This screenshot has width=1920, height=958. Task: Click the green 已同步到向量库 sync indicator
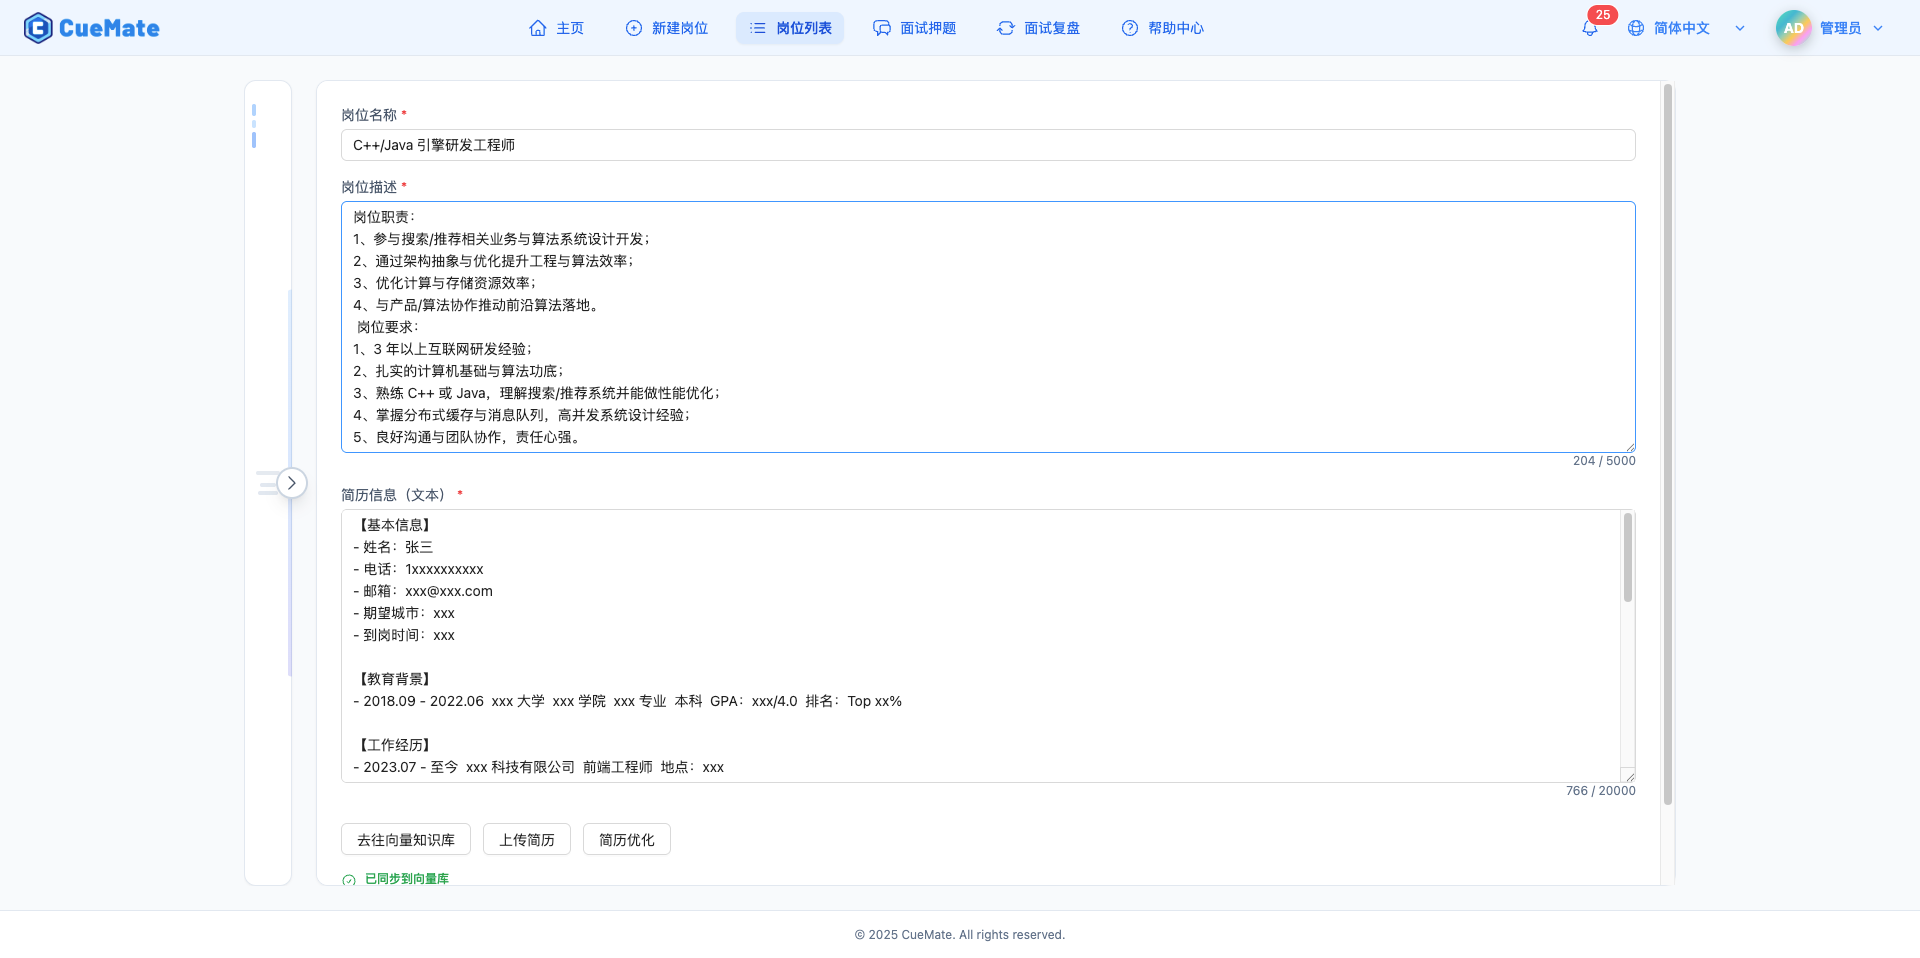[x=397, y=879]
